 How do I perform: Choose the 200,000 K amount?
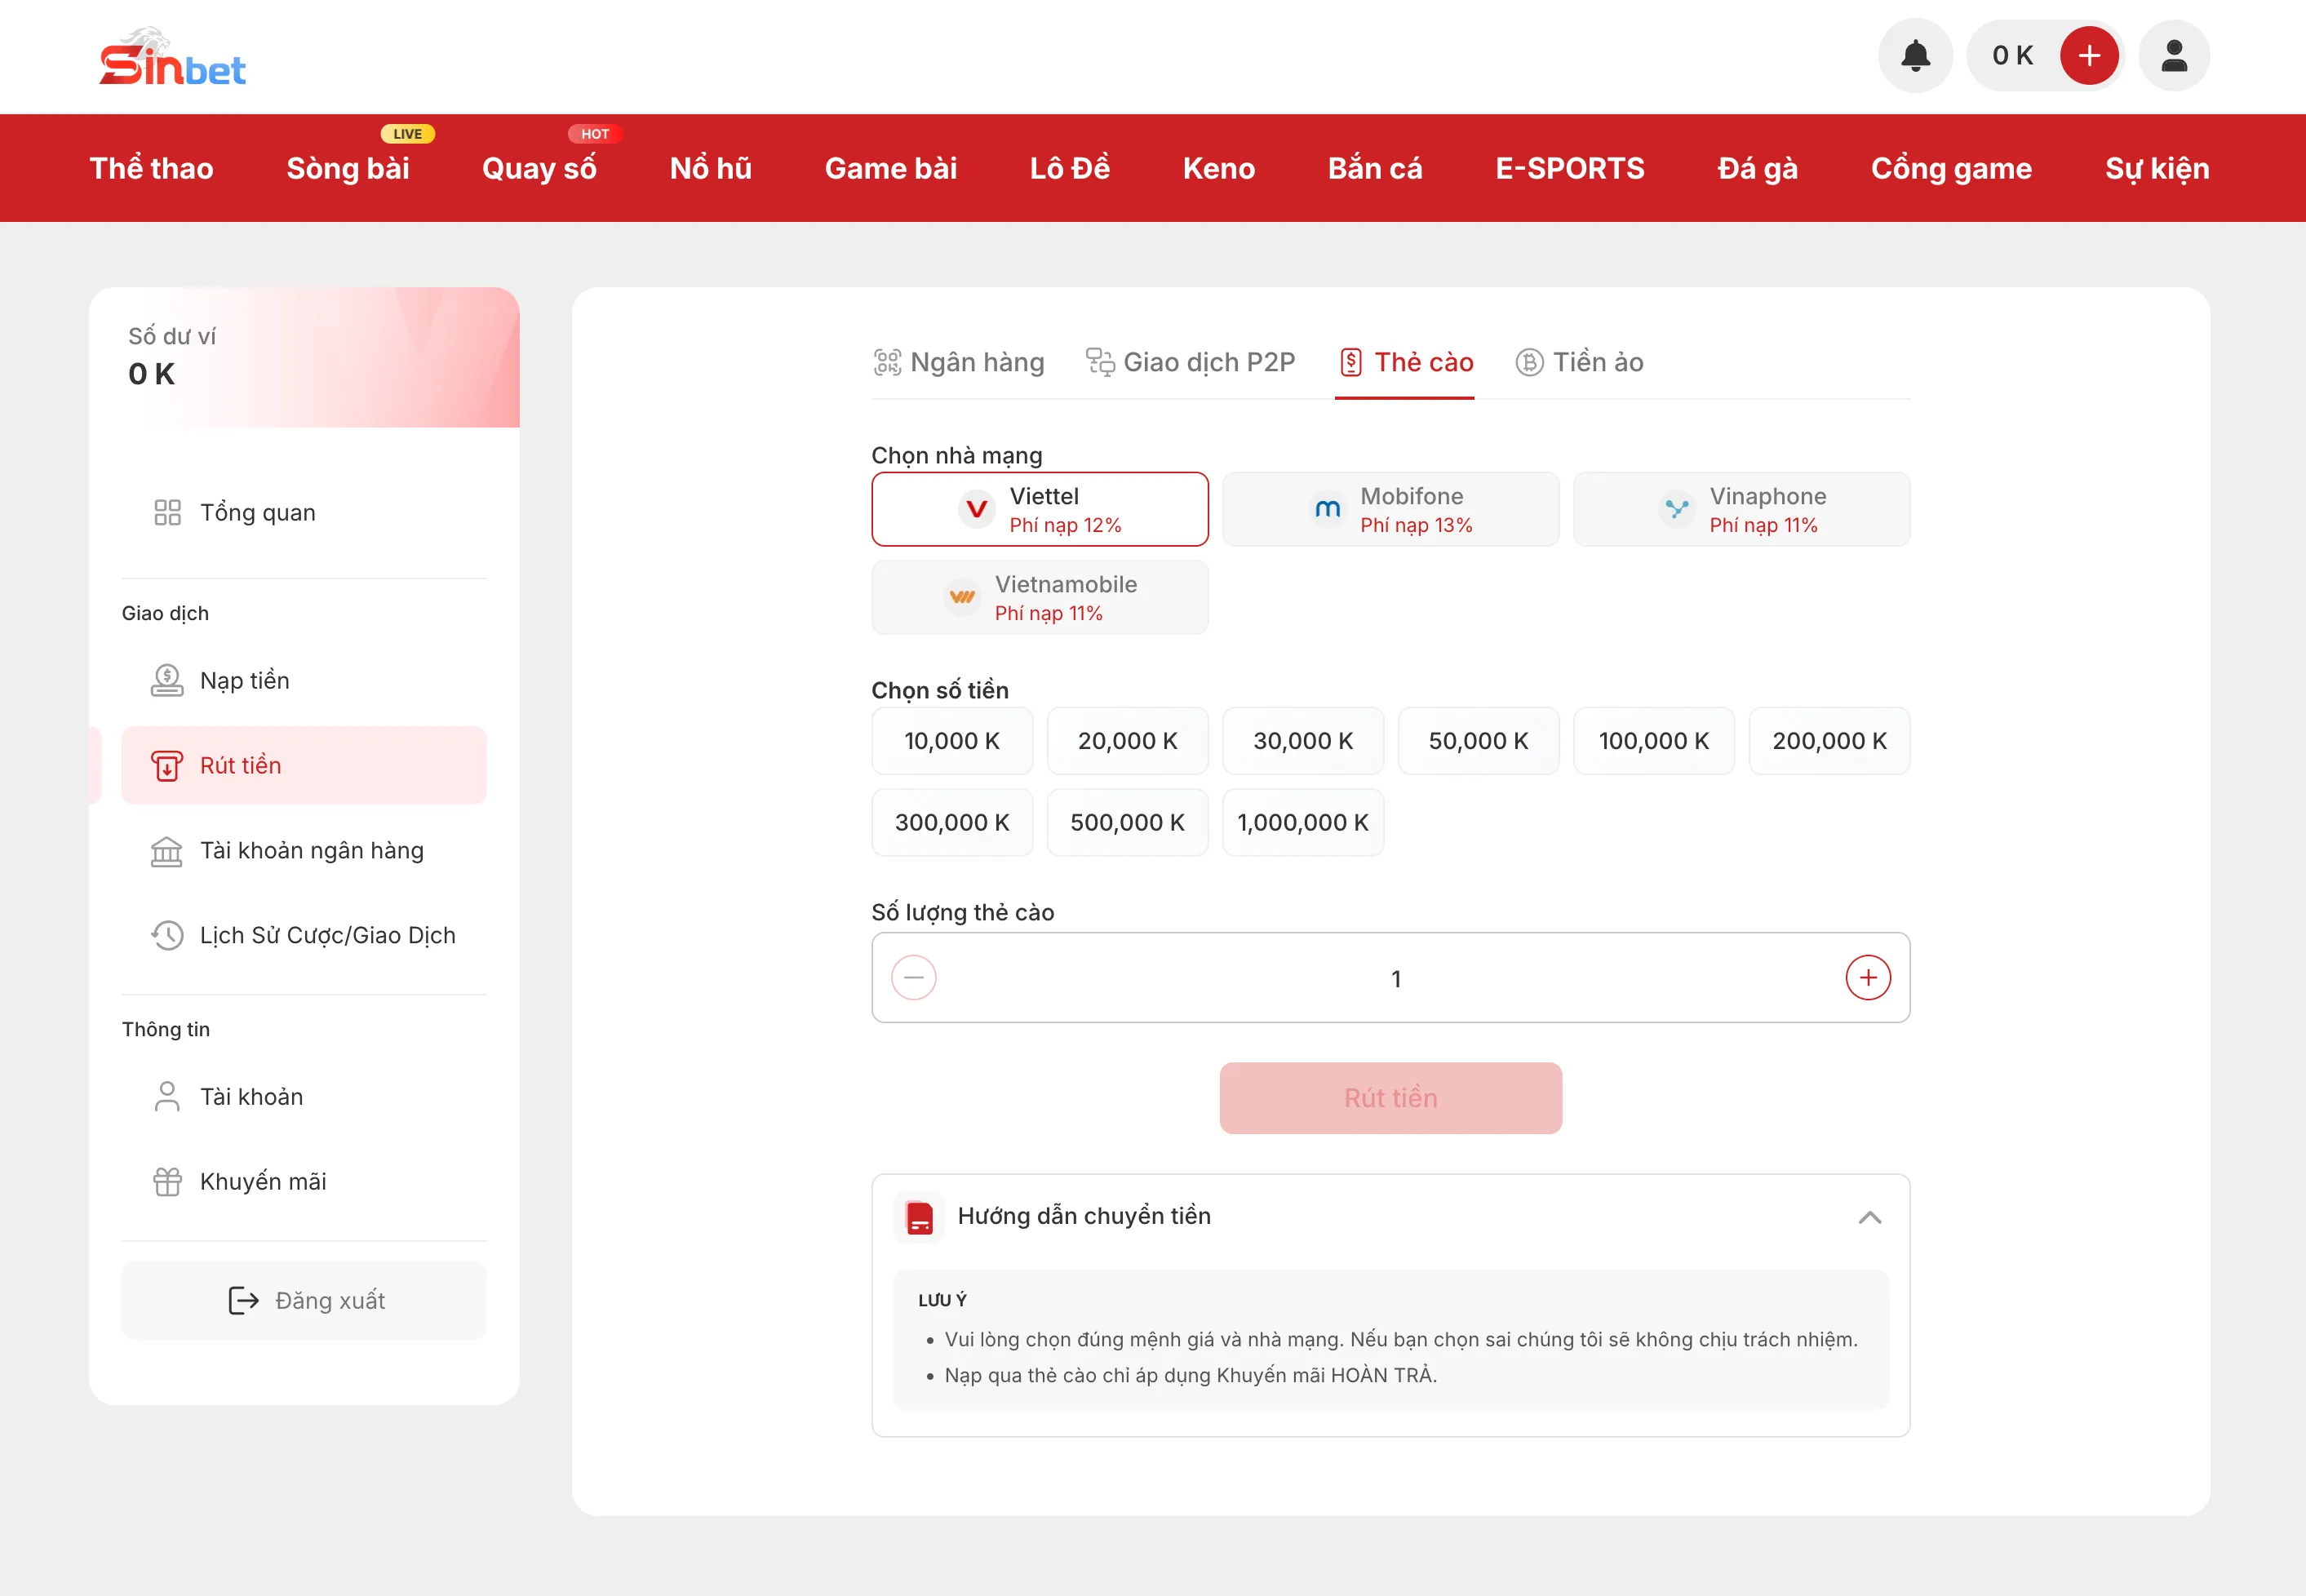pos(1830,741)
